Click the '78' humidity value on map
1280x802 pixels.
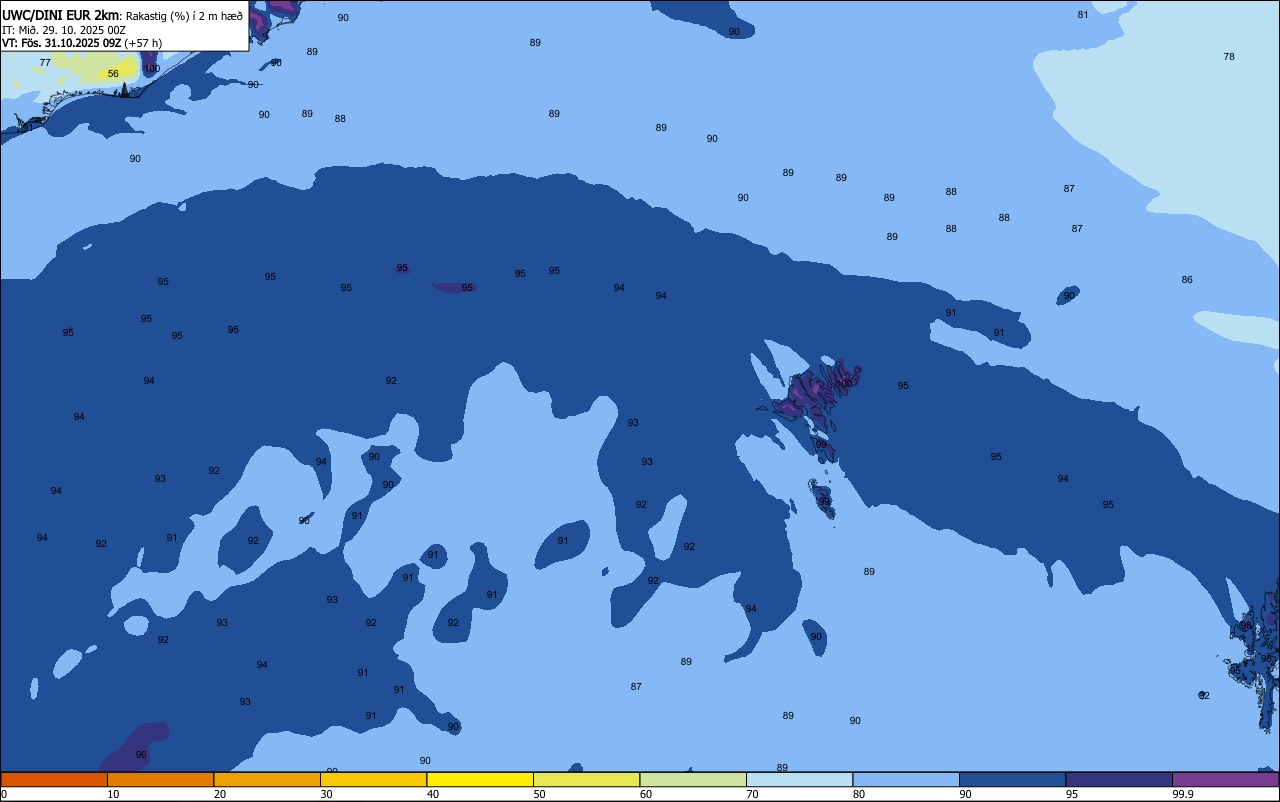1229,57
